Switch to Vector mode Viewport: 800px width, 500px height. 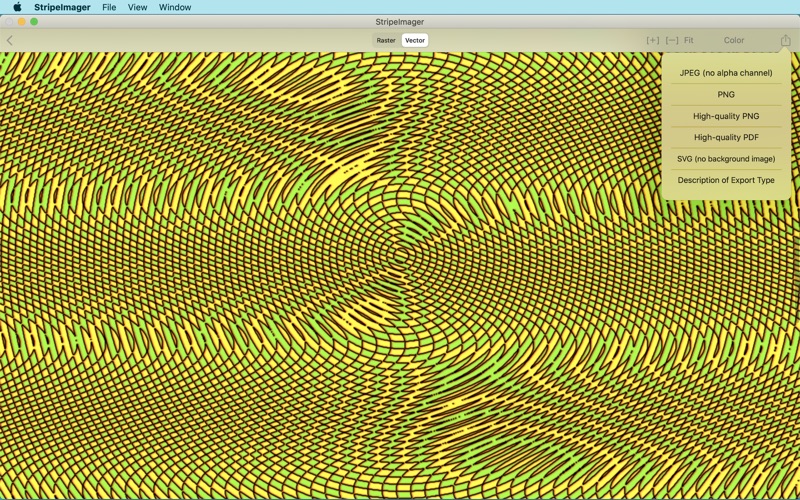(x=415, y=40)
